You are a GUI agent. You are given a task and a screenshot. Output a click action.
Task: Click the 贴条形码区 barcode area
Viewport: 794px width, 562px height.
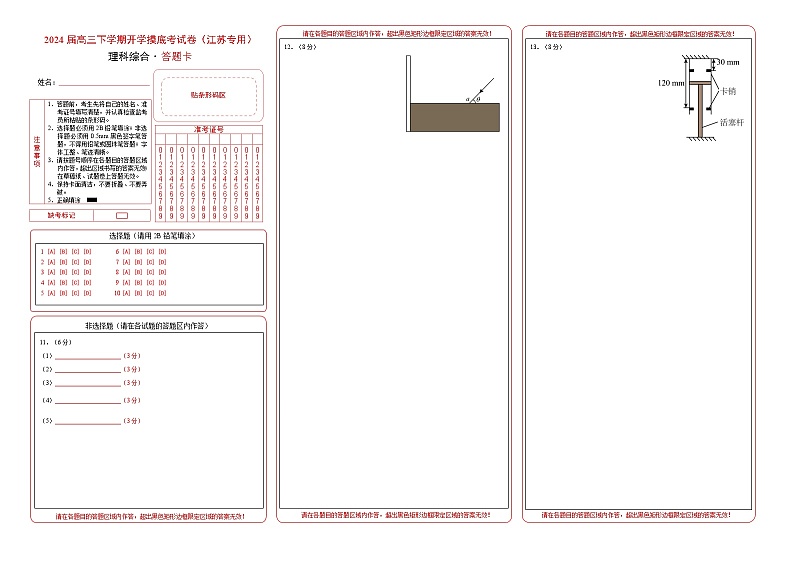209,96
